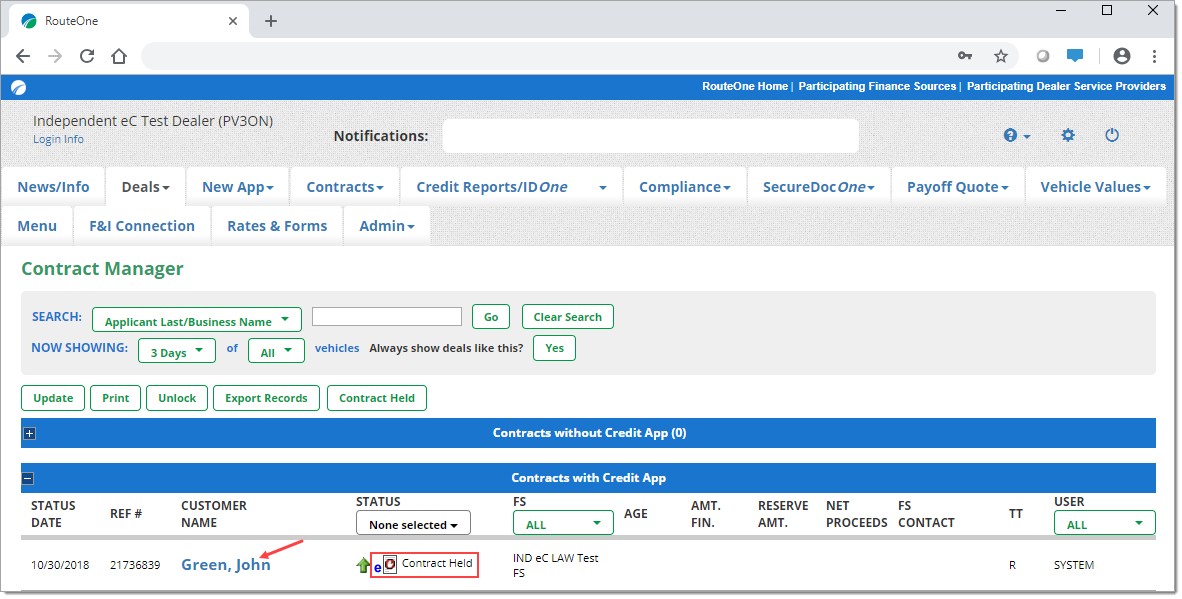
Task: Focus the browser address bar
Action: point(544,56)
